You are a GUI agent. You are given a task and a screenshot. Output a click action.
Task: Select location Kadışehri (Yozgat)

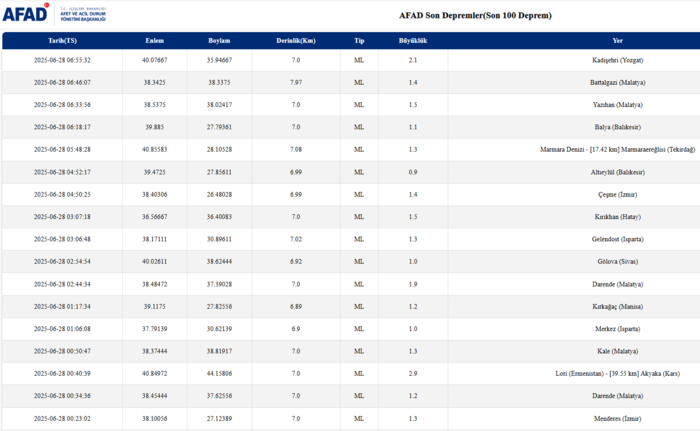tap(617, 60)
